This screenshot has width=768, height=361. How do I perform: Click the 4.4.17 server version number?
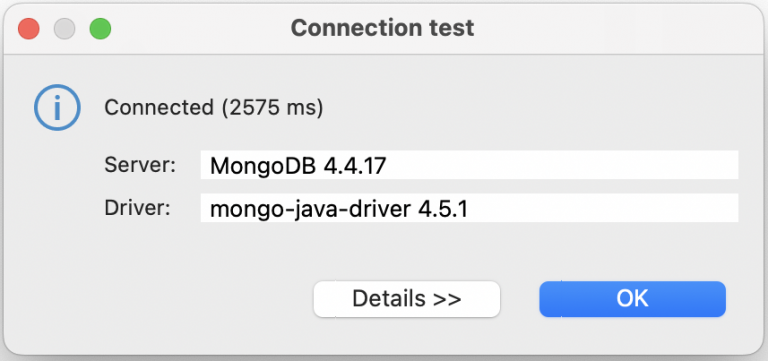tap(355, 166)
